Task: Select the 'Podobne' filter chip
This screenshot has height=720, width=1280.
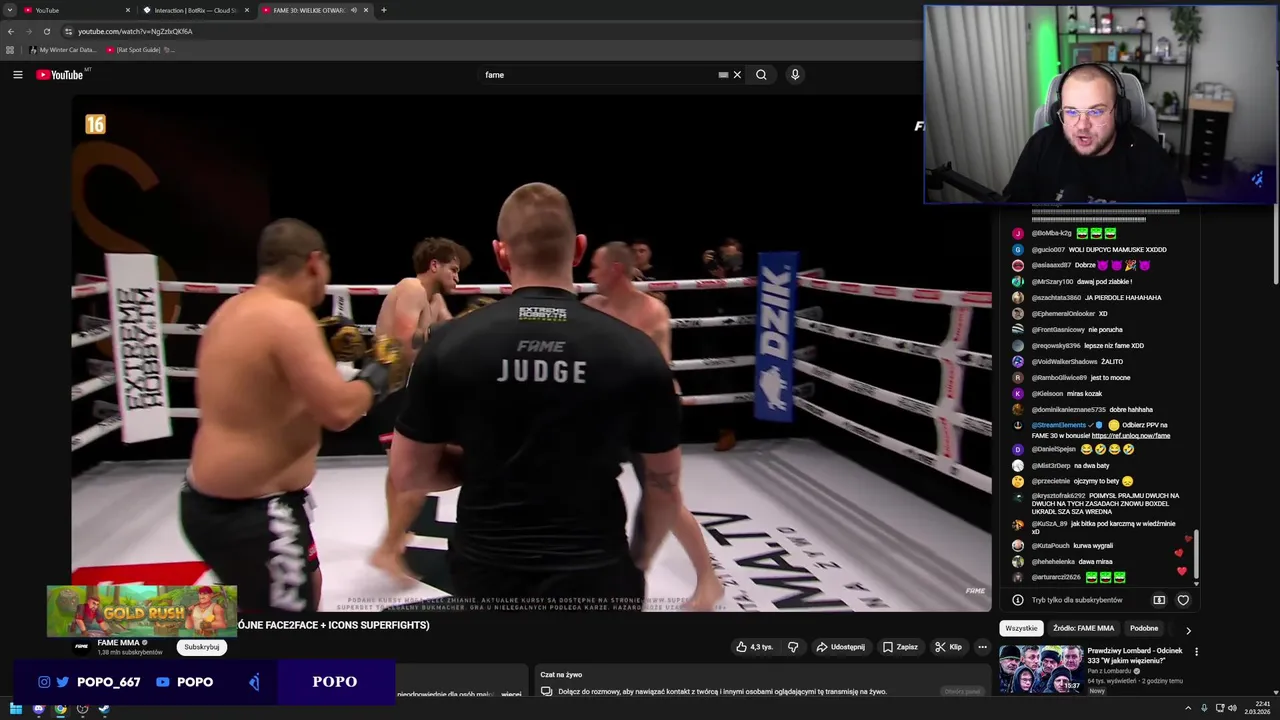Action: coord(1144,628)
